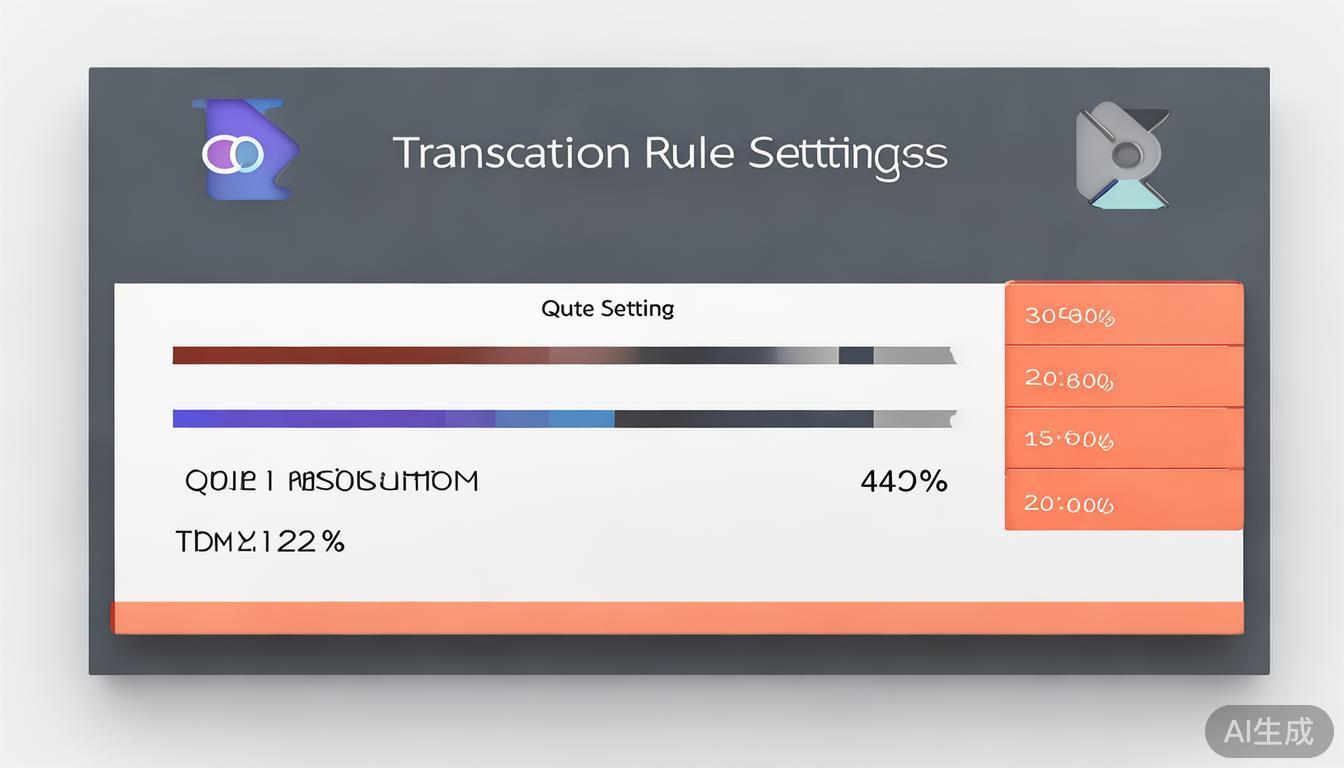Choose the 20:000 bottom orange option
This screenshot has width=1344, height=768.
click(x=1123, y=502)
